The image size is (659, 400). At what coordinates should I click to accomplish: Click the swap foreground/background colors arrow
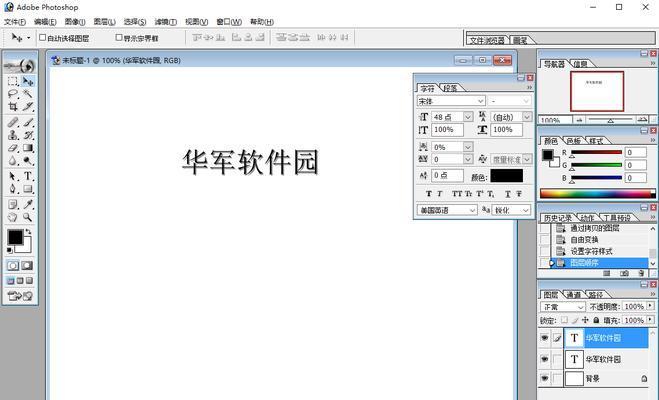[x=29, y=232]
